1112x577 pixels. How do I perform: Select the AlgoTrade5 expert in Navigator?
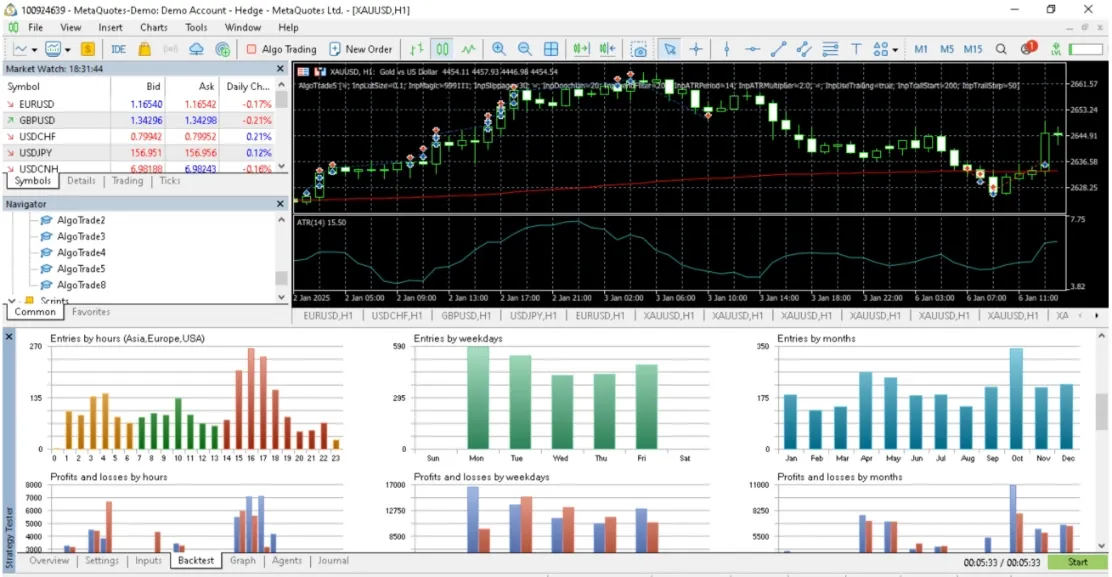coord(81,269)
